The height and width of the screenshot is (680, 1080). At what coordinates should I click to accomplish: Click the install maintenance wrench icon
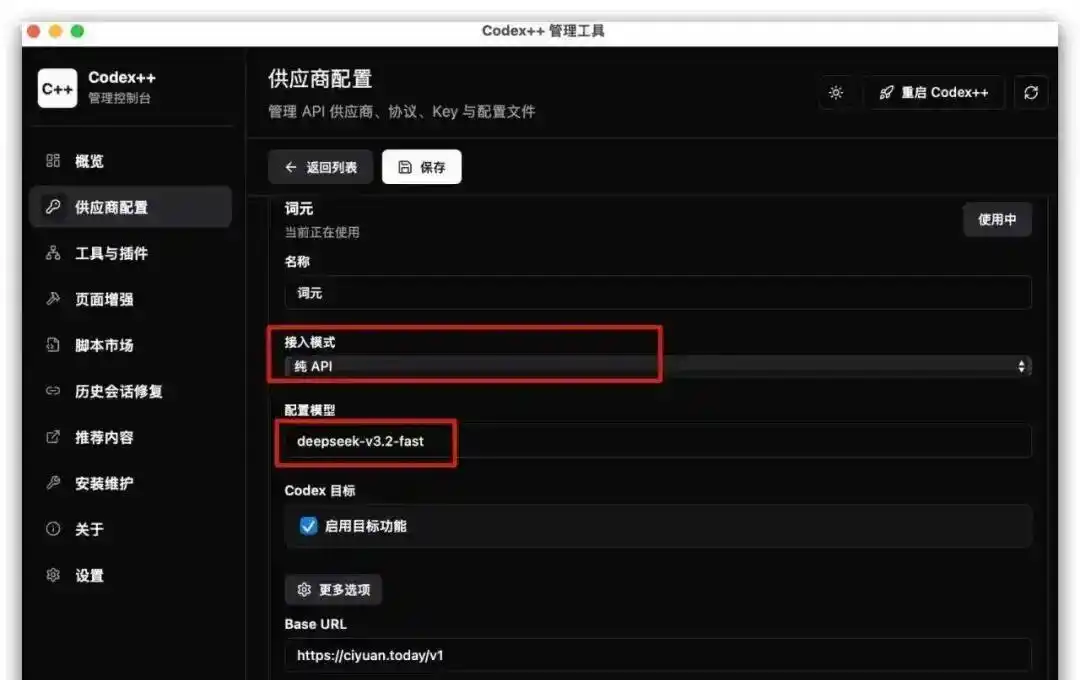click(x=53, y=483)
